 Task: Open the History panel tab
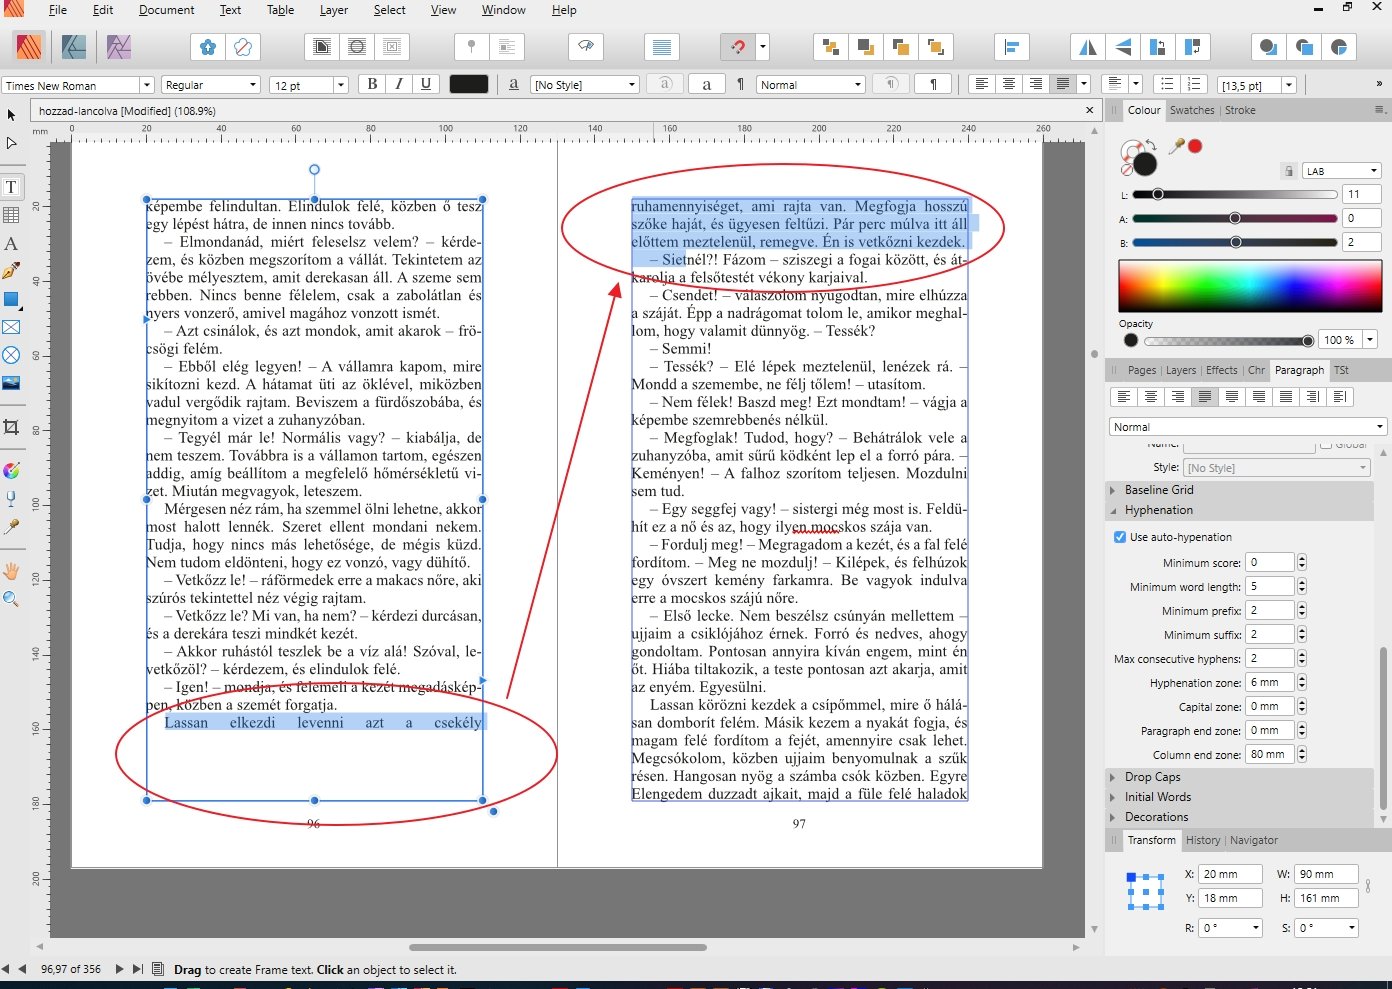point(1202,840)
